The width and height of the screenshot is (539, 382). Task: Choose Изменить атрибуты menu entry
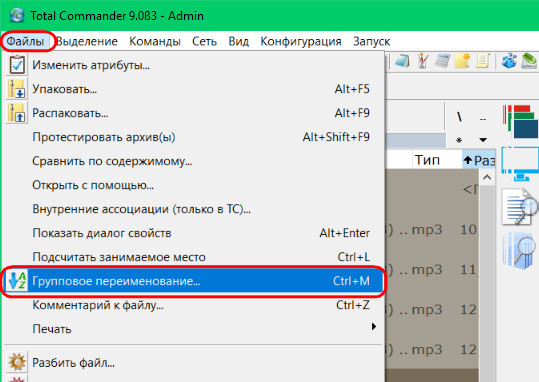[x=194, y=65]
